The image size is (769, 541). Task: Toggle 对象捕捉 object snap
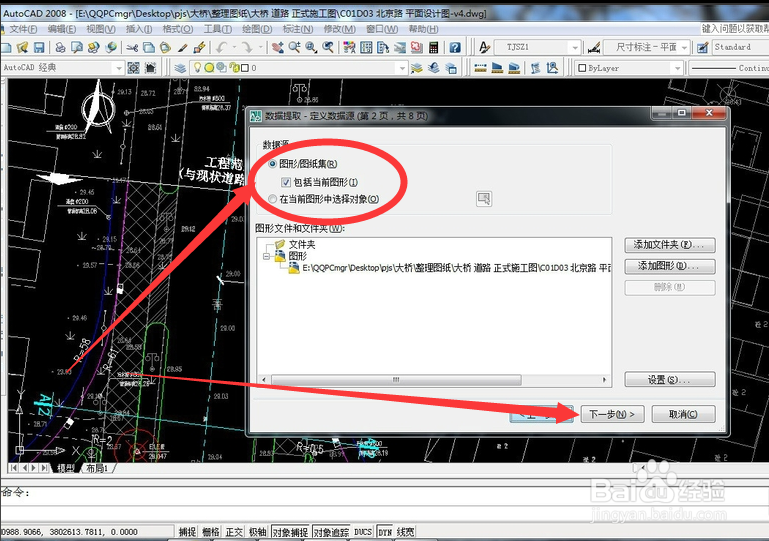point(290,532)
